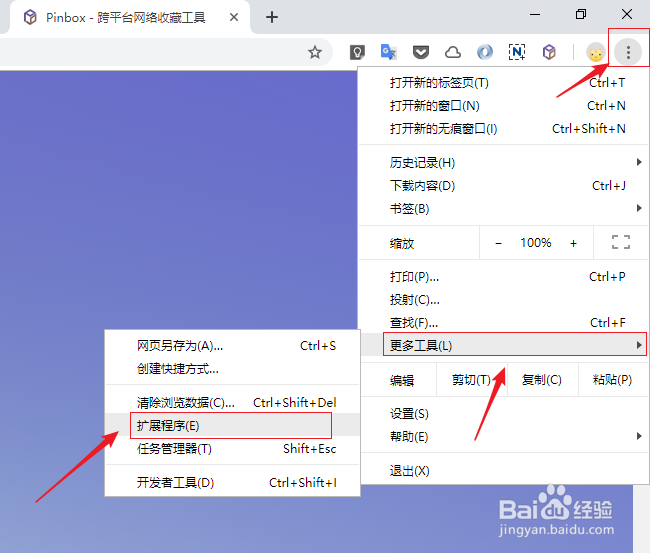
Task: Click the cat profile avatar
Action: (x=596, y=53)
